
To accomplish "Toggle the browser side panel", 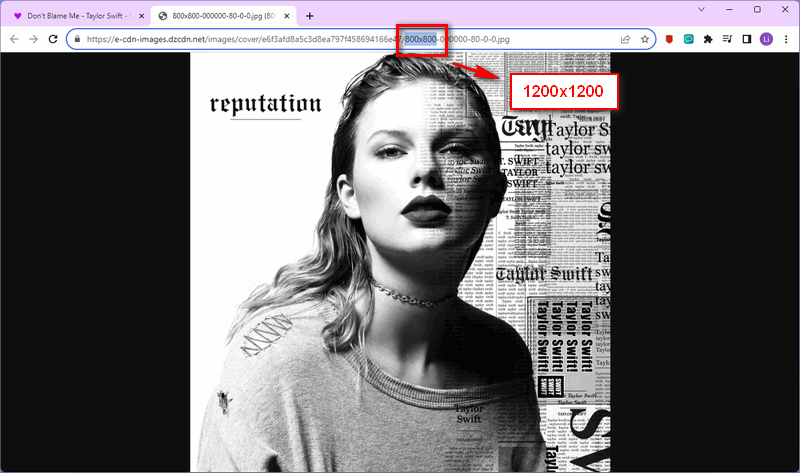I will pos(747,39).
